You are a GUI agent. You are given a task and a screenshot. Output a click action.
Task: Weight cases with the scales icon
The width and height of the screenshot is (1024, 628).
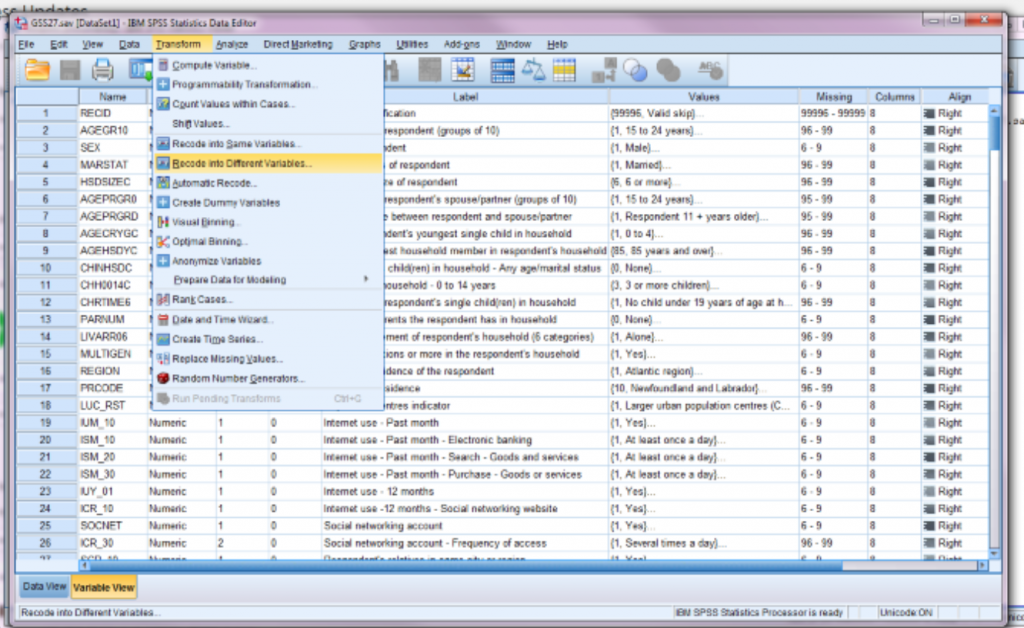pyautogui.click(x=534, y=68)
